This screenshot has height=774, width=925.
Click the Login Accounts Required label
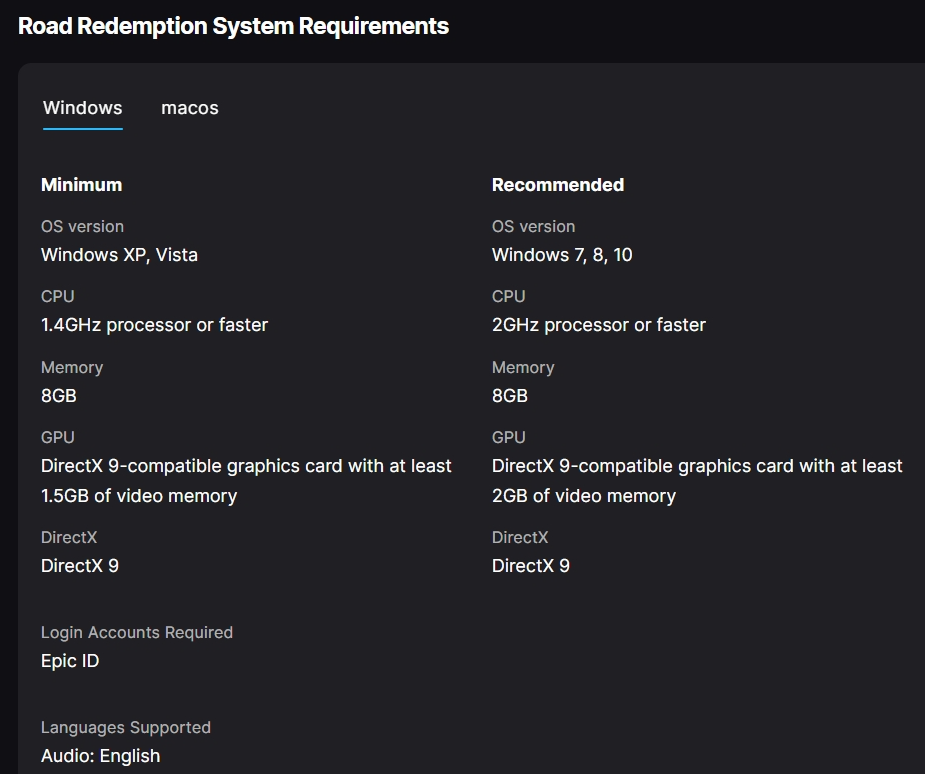coord(137,632)
